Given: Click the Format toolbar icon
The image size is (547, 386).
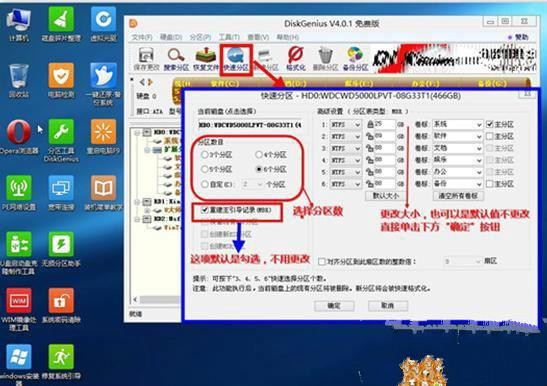Looking at the screenshot, I should 296,59.
